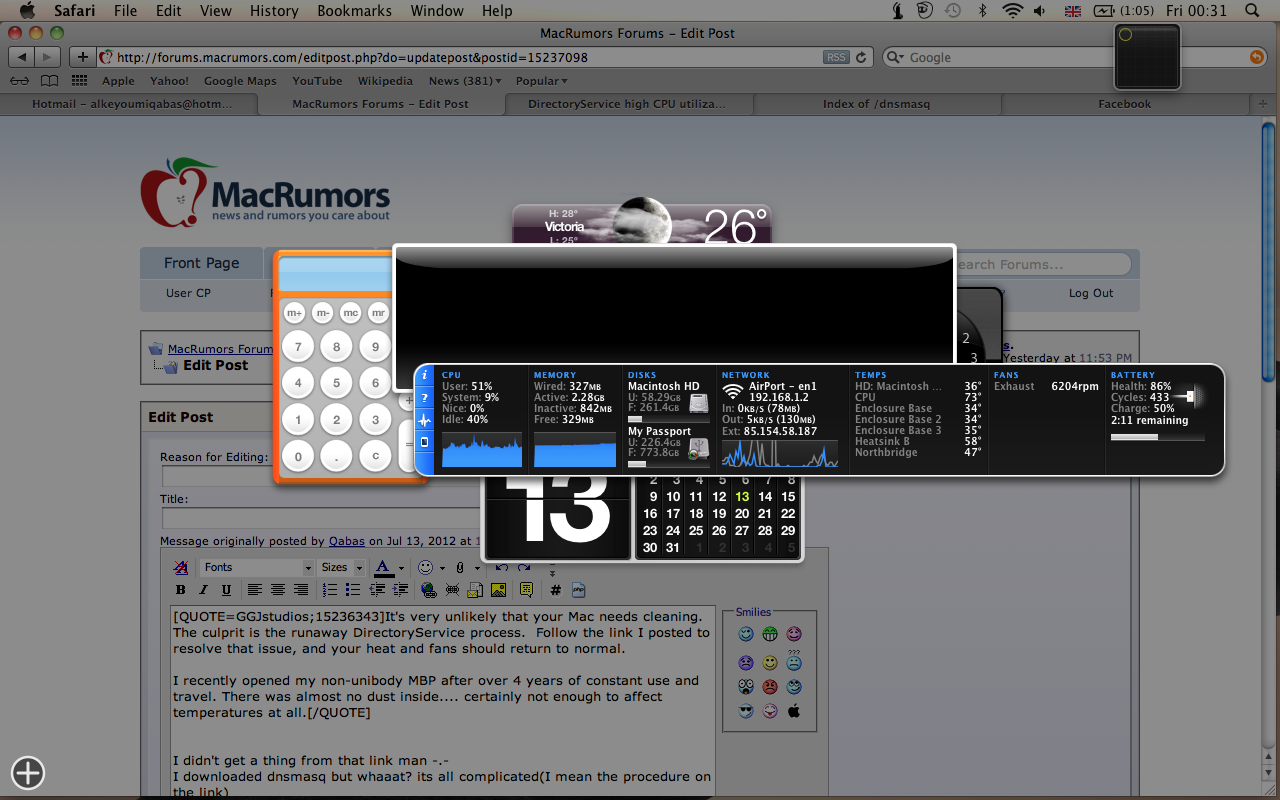Toggle italic formatting in post editor

pos(204,590)
